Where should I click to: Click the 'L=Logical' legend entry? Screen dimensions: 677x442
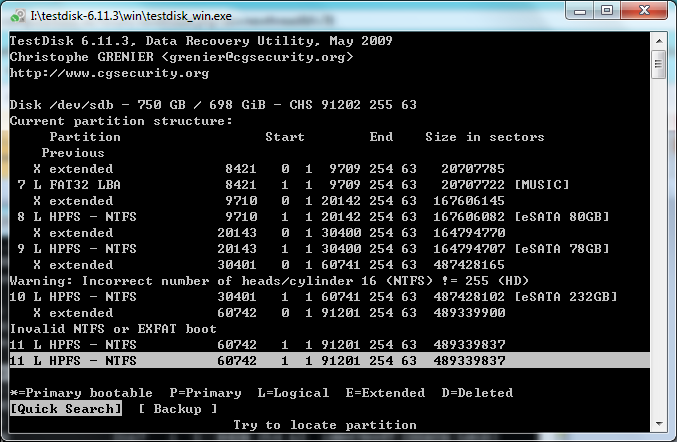293,393
